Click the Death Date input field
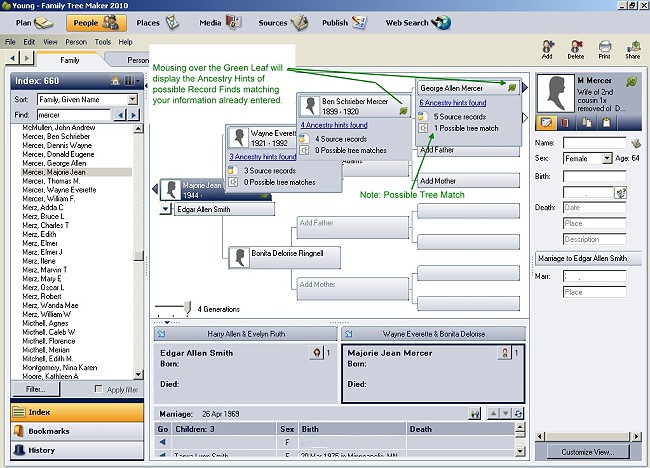Image resolution: width=650 pixels, height=468 pixels. pyautogui.click(x=594, y=208)
